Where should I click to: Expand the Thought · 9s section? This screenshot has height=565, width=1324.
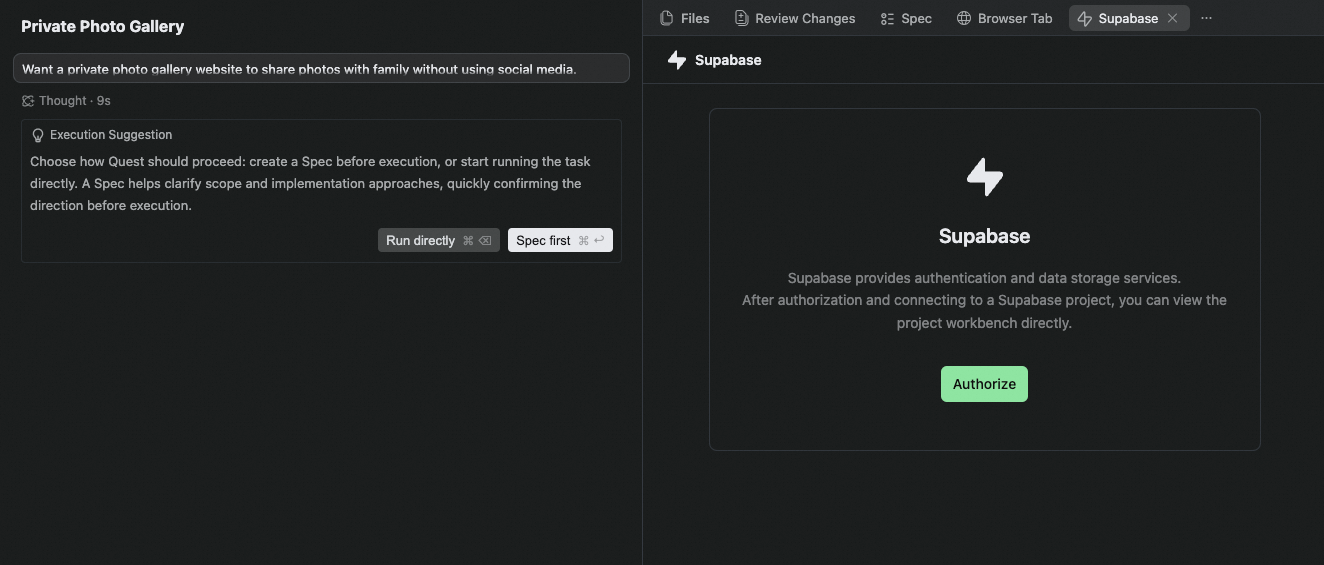point(66,101)
